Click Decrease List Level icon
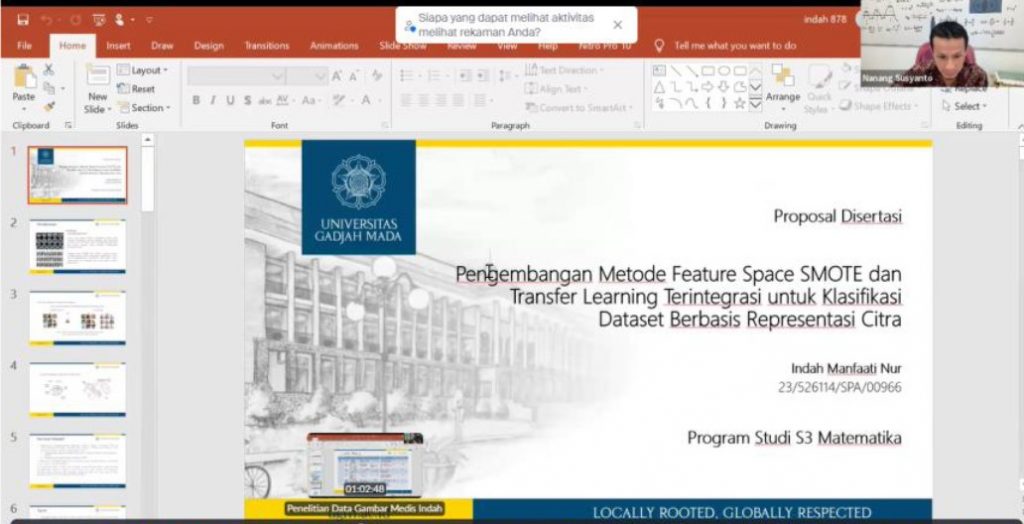 464,76
